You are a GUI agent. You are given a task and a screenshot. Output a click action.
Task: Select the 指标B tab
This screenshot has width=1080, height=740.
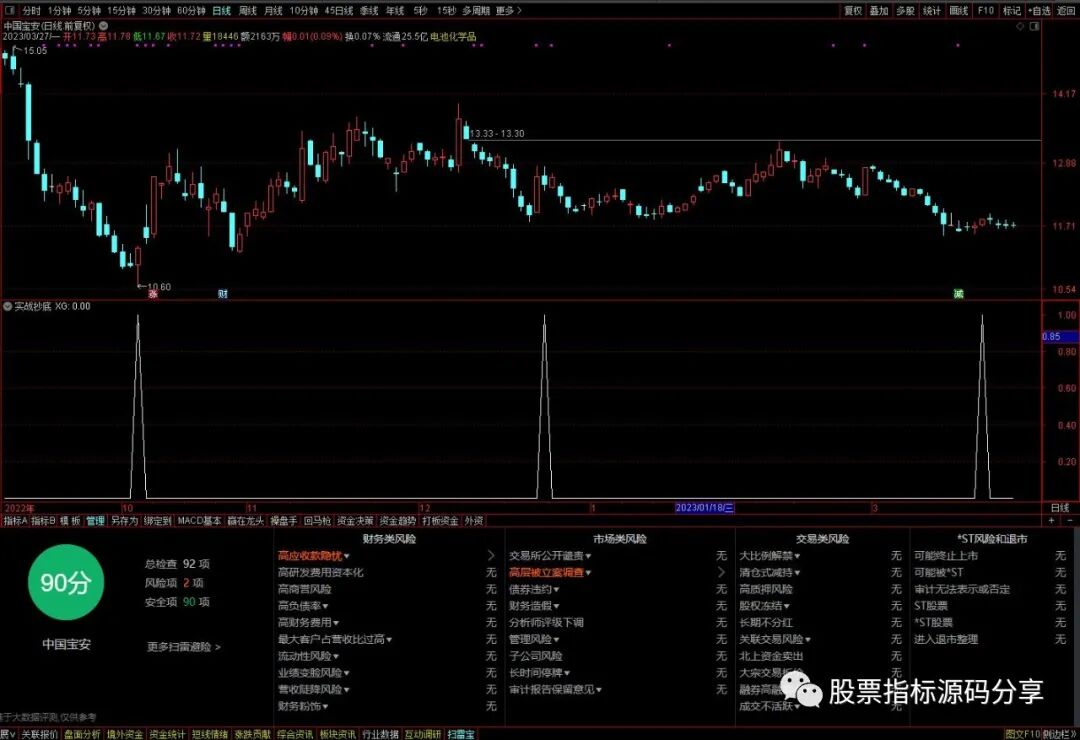43,521
